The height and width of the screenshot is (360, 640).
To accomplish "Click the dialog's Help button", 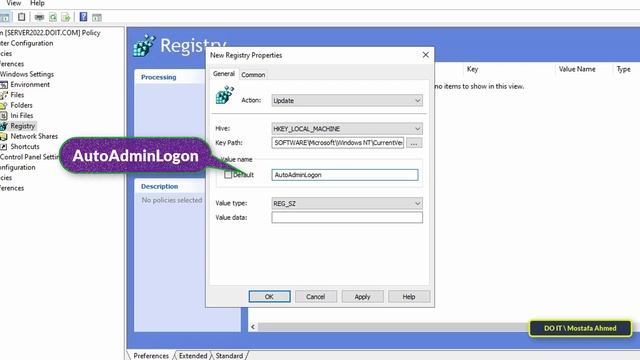I will pyautogui.click(x=409, y=297).
